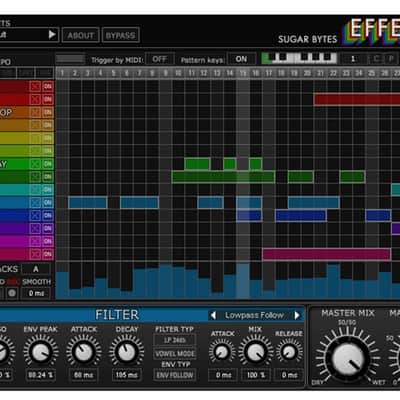Toggle ON for the second red track
The image size is (400, 400).
tap(48, 99)
